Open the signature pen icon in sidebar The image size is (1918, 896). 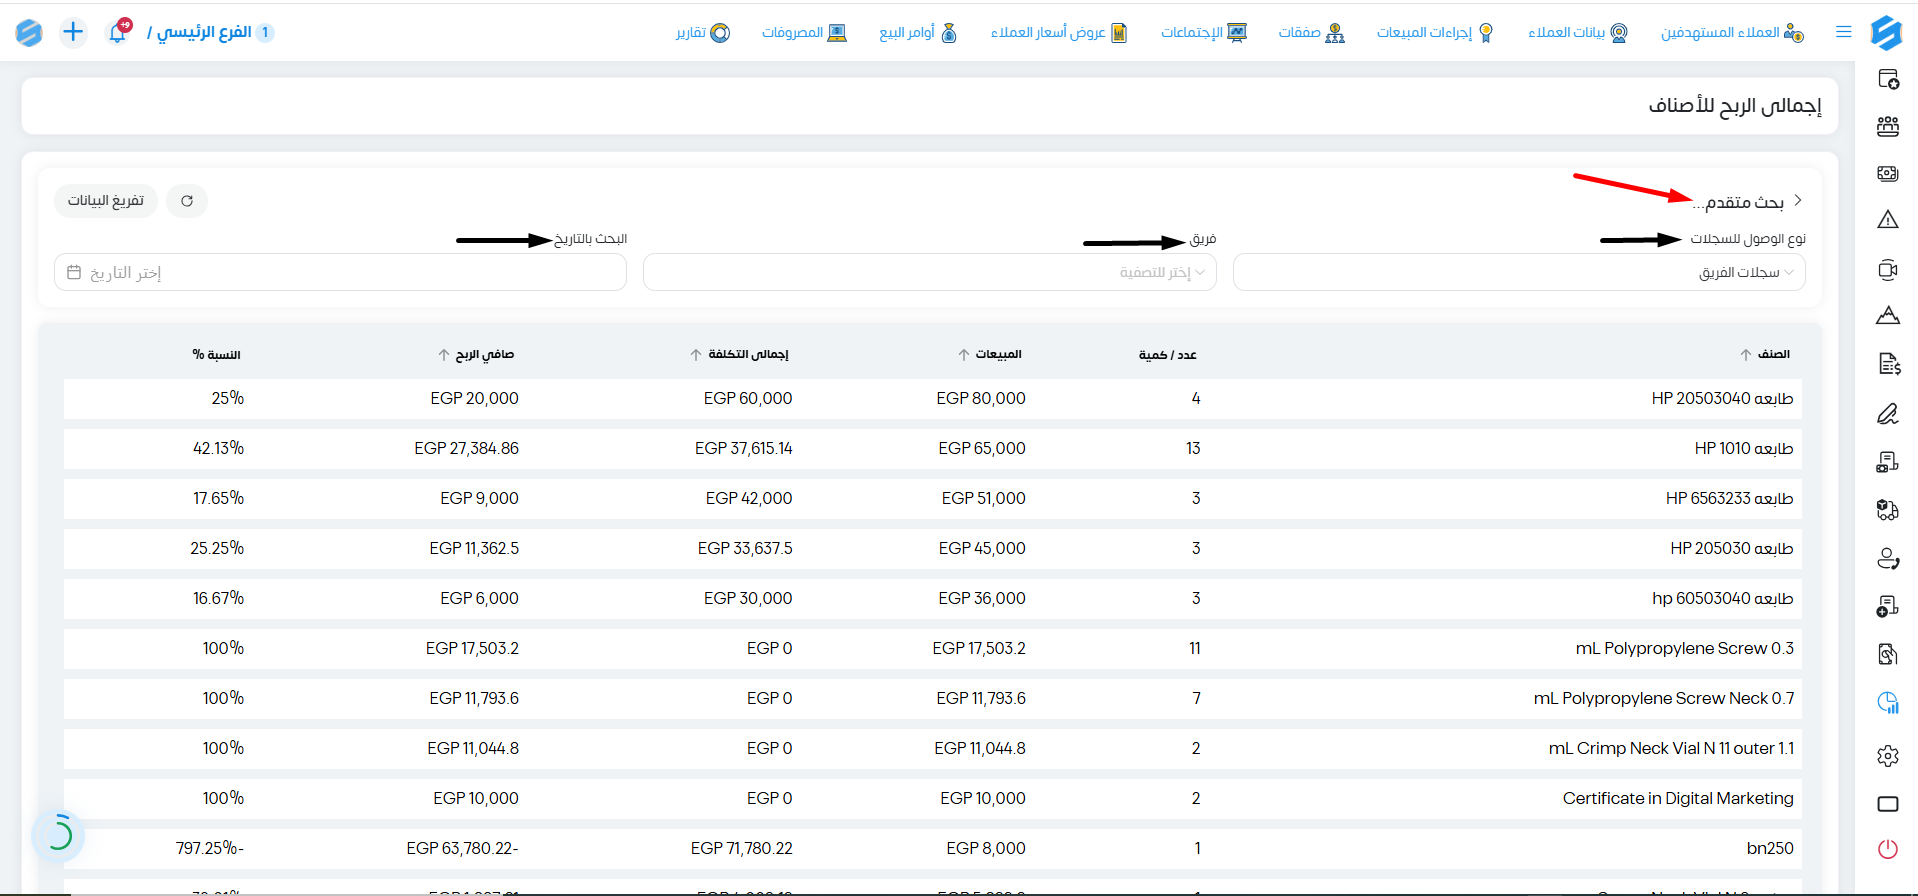[x=1888, y=413]
